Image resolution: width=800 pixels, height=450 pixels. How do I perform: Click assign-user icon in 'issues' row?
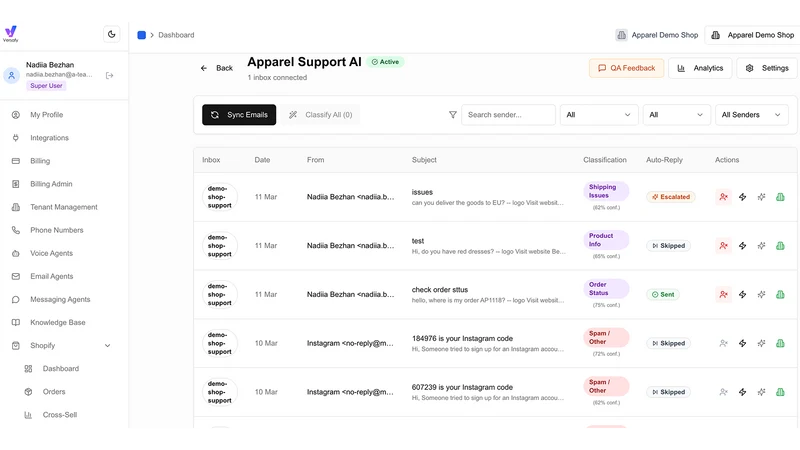[x=723, y=197]
